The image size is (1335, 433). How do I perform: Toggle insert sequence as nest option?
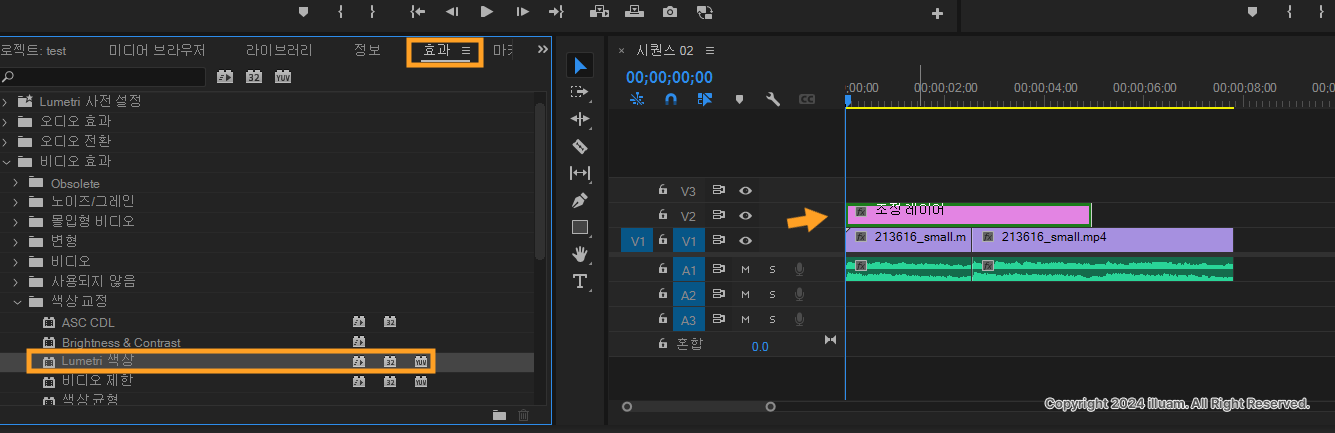click(x=638, y=99)
